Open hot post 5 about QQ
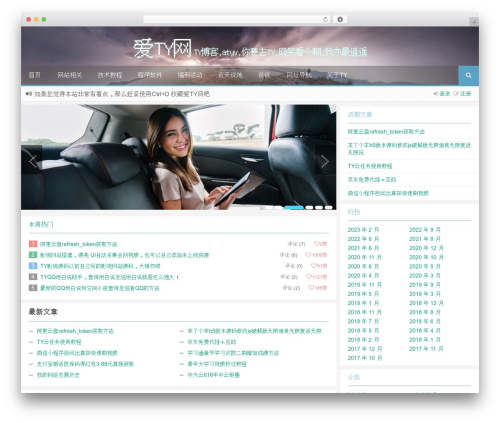Image resolution: width=500 pixels, height=423 pixels. 100,288
